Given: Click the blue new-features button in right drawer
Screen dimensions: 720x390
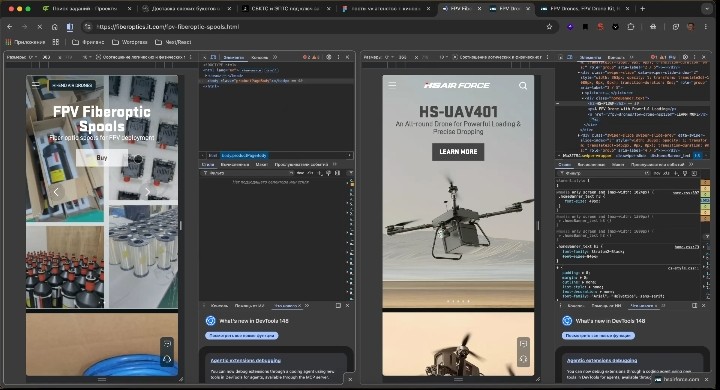Looking at the screenshot, I should (x=598, y=336).
